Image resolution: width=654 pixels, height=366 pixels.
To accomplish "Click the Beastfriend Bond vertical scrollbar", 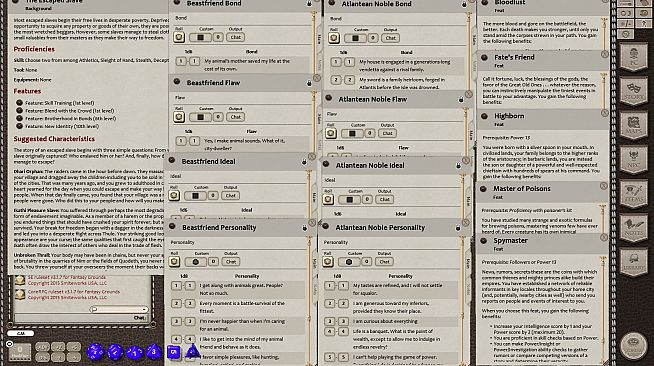I will pos(314,43).
